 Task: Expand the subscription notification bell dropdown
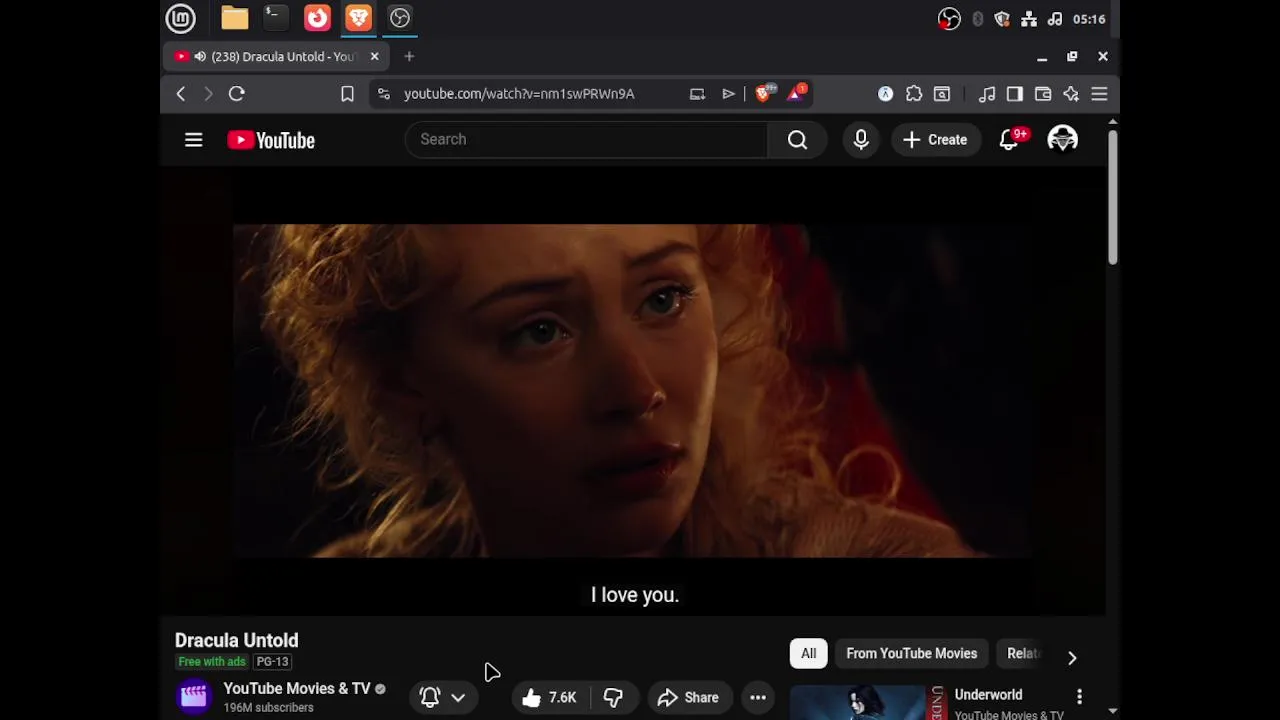(x=443, y=698)
